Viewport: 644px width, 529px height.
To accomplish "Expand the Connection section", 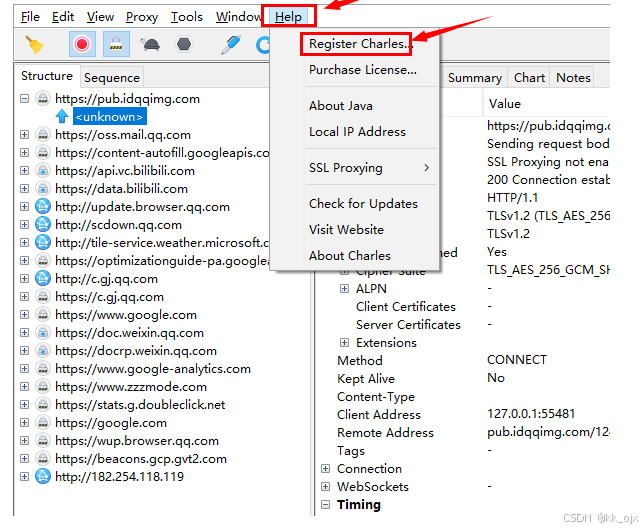I will pos(326,469).
